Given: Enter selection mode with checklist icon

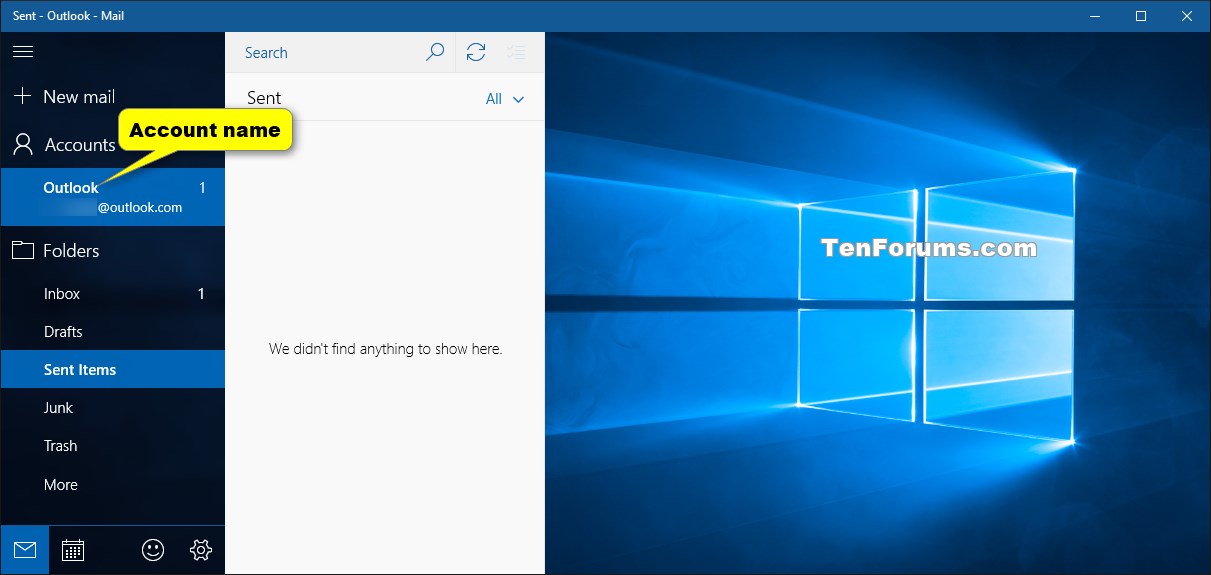Looking at the screenshot, I should [516, 52].
